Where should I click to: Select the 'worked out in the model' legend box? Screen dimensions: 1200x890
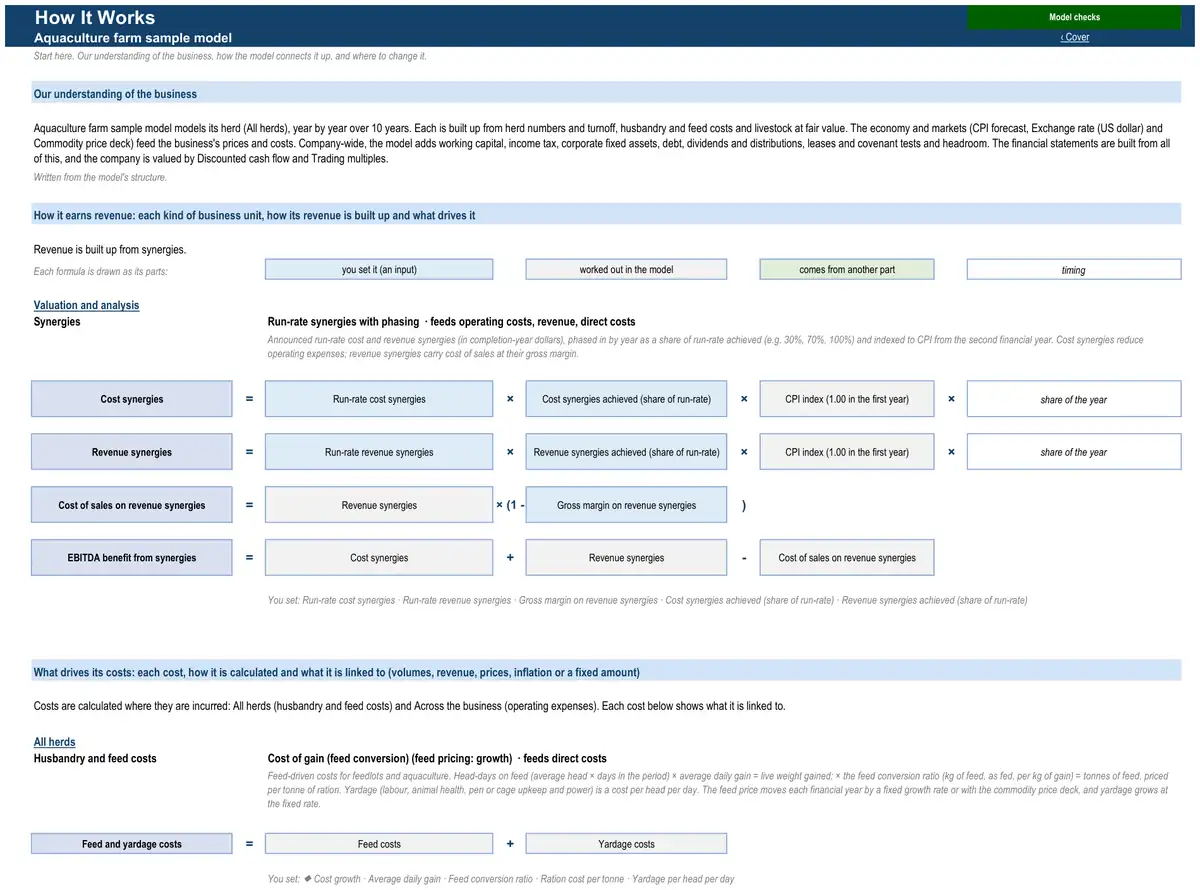click(626, 270)
